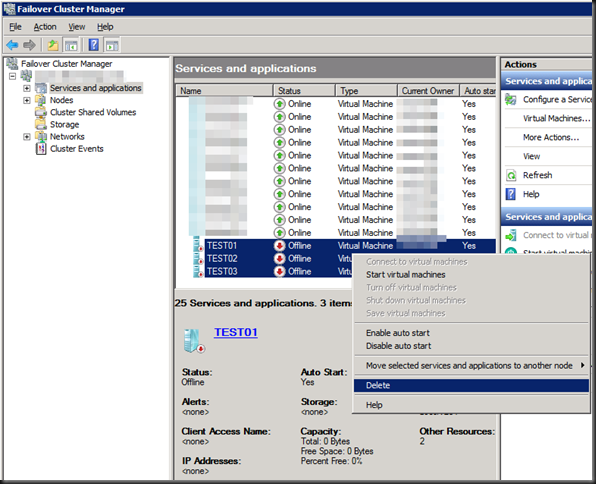The width and height of the screenshot is (596, 484).
Task: Open the View menu
Action: [x=77, y=27]
